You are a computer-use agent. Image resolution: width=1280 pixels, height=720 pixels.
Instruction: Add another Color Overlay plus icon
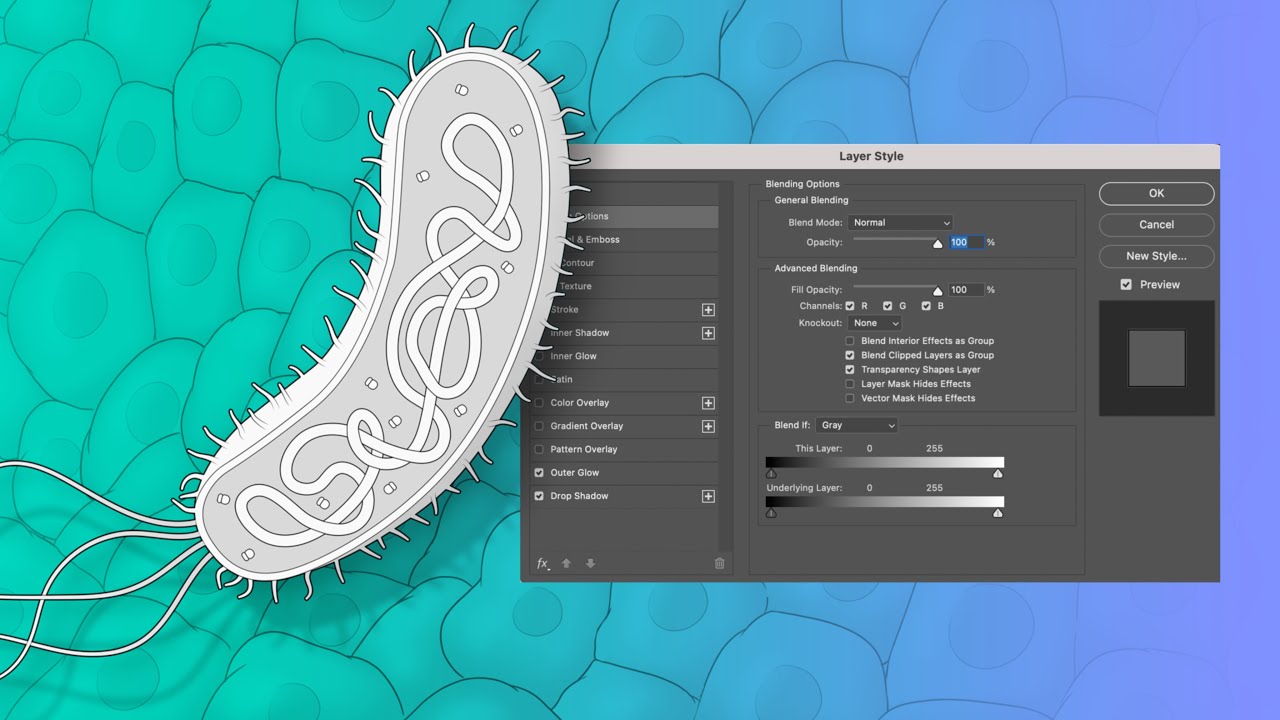tap(708, 403)
